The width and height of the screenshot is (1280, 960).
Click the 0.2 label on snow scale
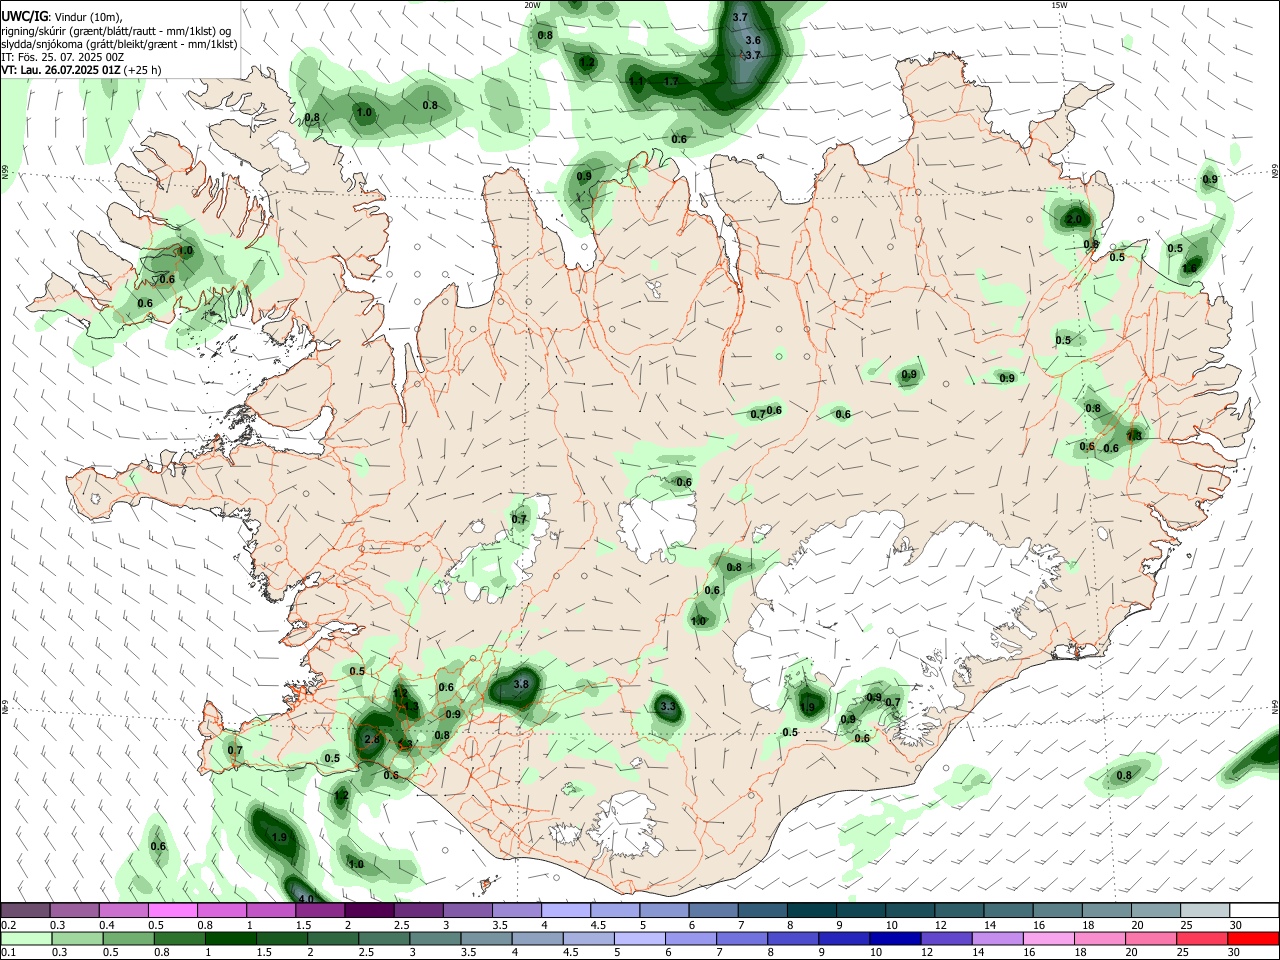tap(9, 925)
